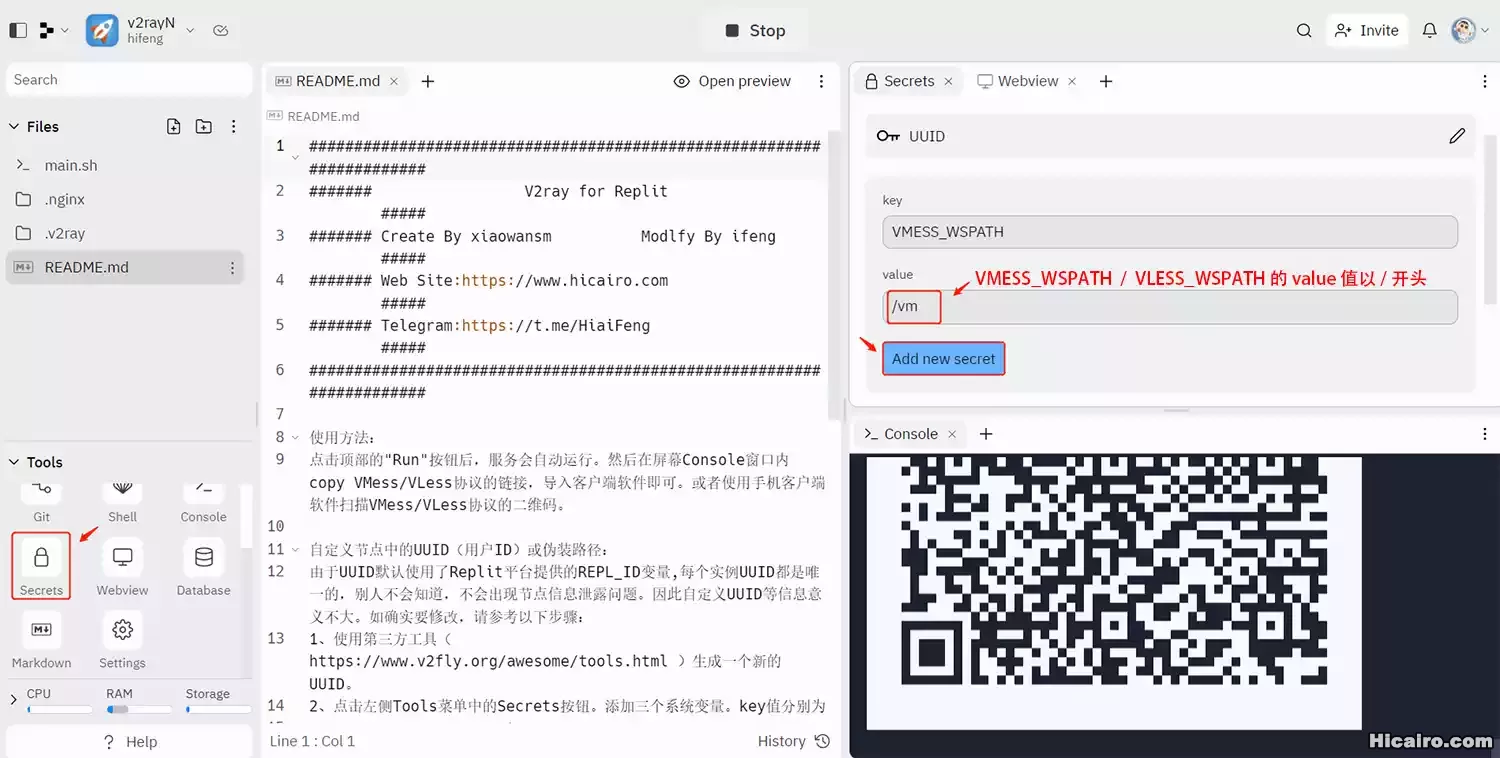Collapse the Tools section
This screenshot has height=758, width=1500.
point(13,461)
